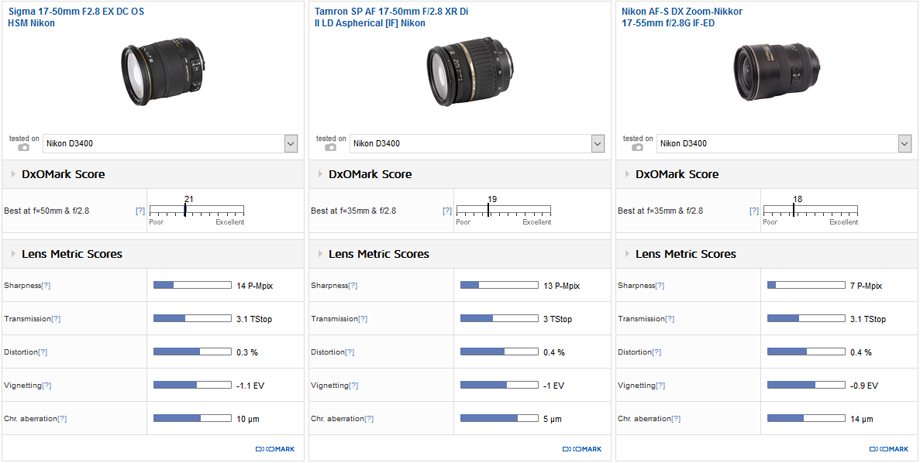Open Sharpness help [?] in Tamron panel
The width and height of the screenshot is (920, 463).
(353, 286)
